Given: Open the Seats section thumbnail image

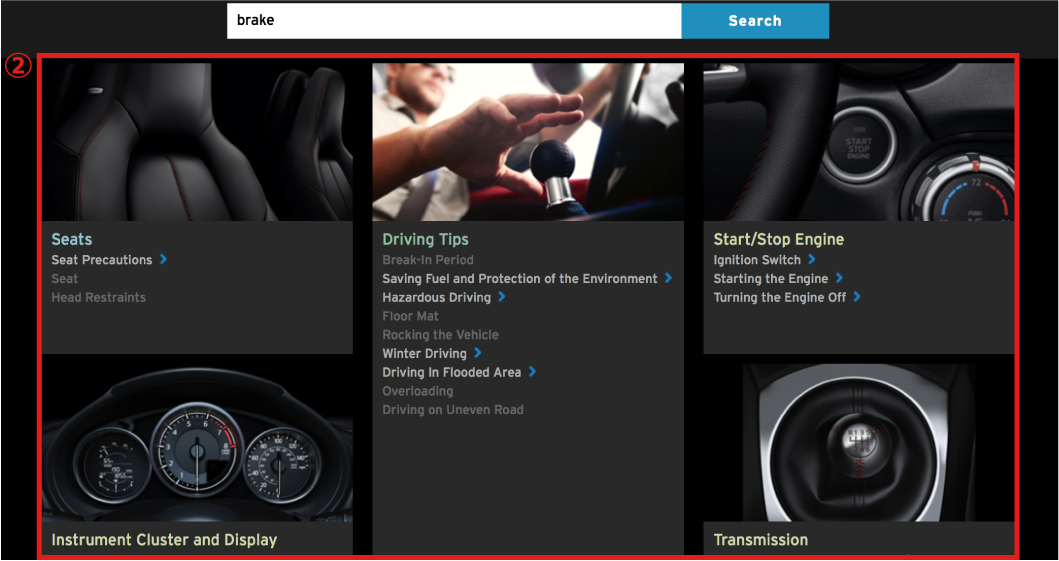Looking at the screenshot, I should click(197, 141).
